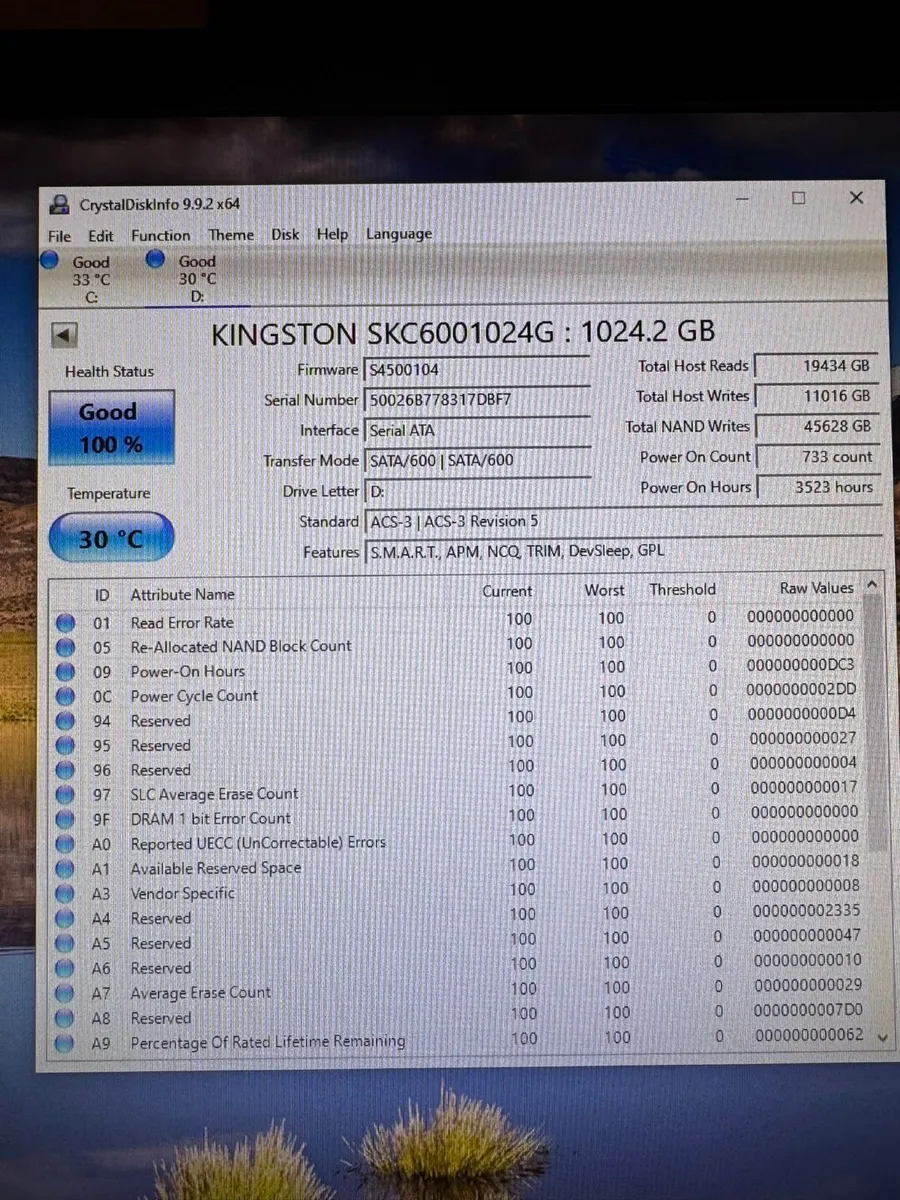Click the previous disk arrow button

click(x=64, y=336)
